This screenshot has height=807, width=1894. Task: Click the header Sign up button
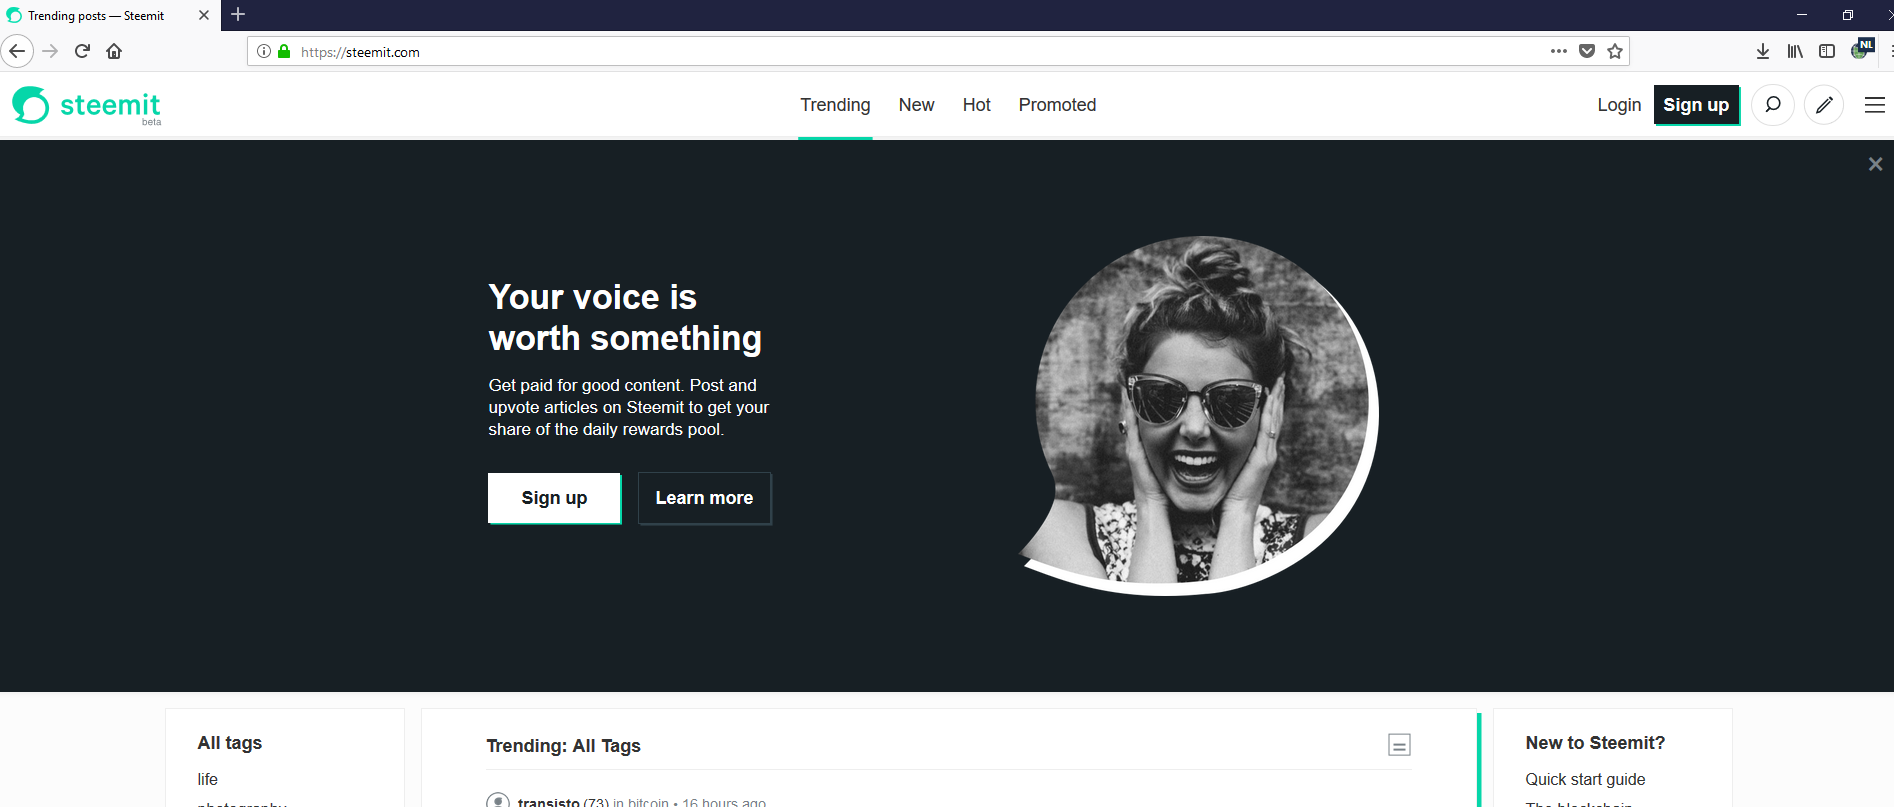tap(1696, 105)
